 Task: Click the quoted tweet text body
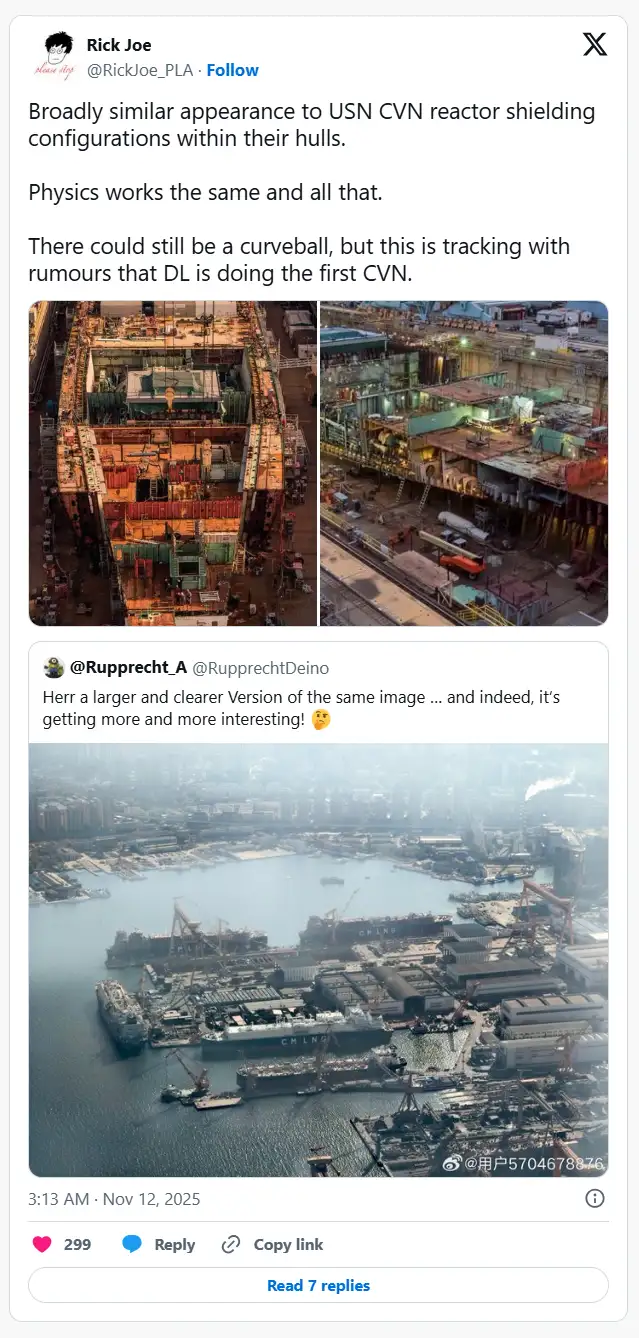(x=300, y=707)
